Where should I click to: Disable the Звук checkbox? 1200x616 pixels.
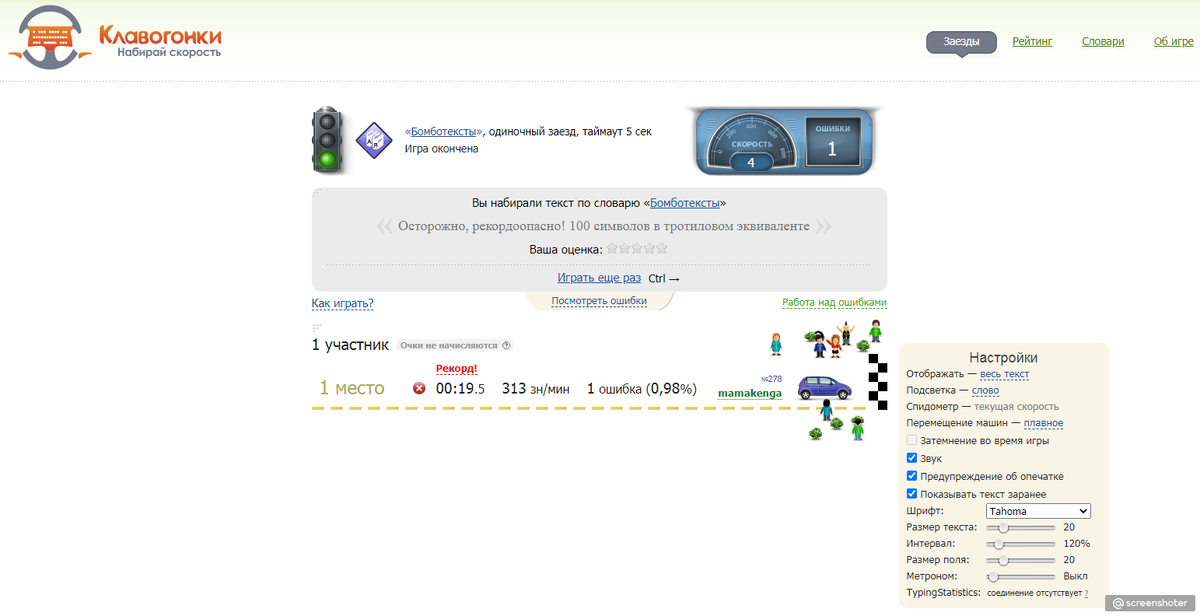pyautogui.click(x=911, y=458)
